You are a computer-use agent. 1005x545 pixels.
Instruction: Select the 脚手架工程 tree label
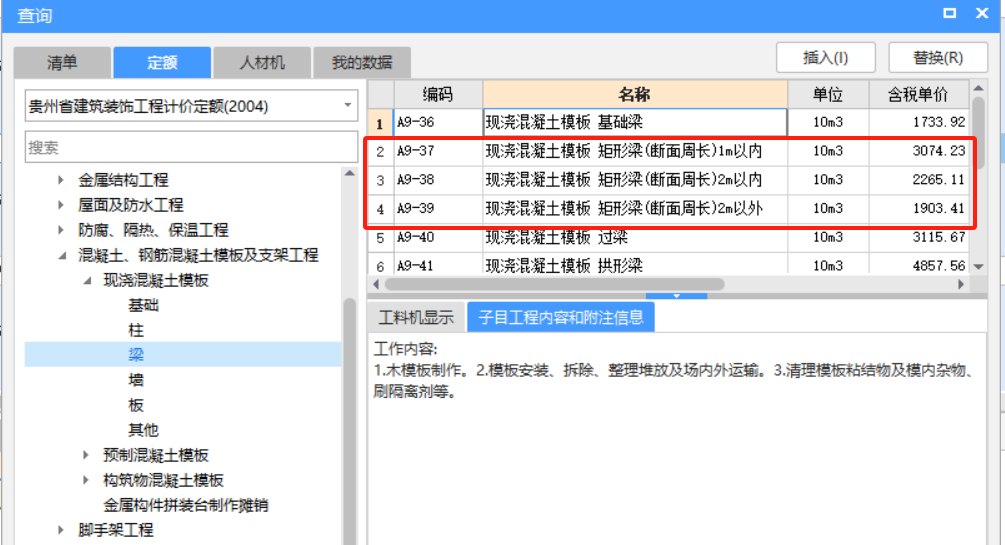pos(116,530)
